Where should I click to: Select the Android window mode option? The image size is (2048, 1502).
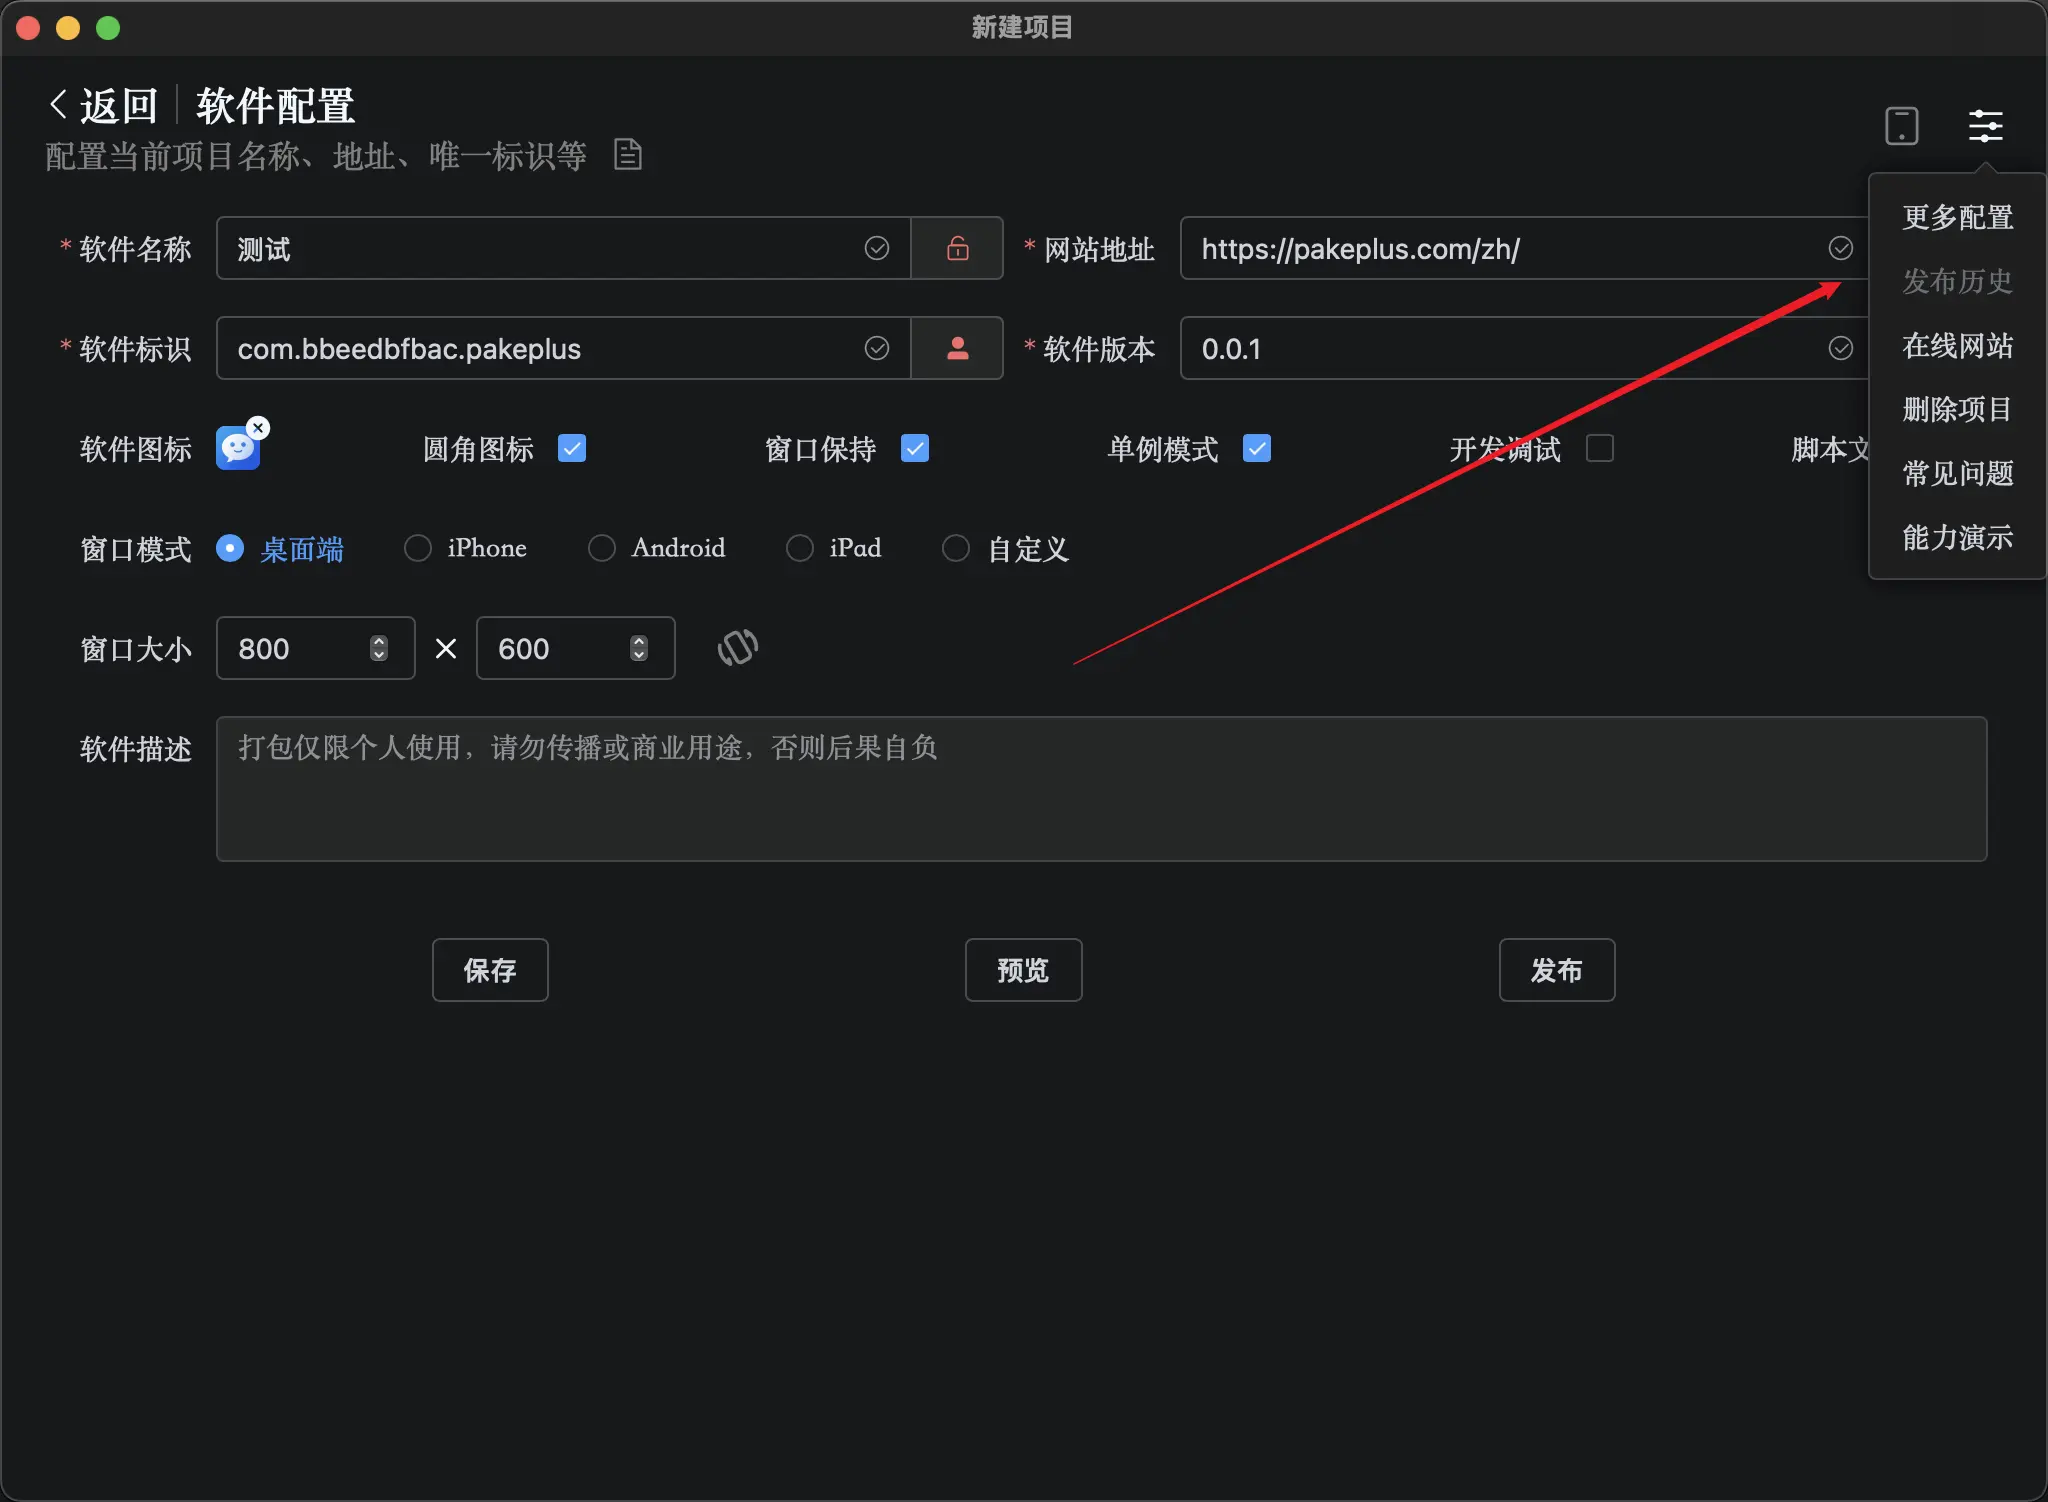point(602,548)
